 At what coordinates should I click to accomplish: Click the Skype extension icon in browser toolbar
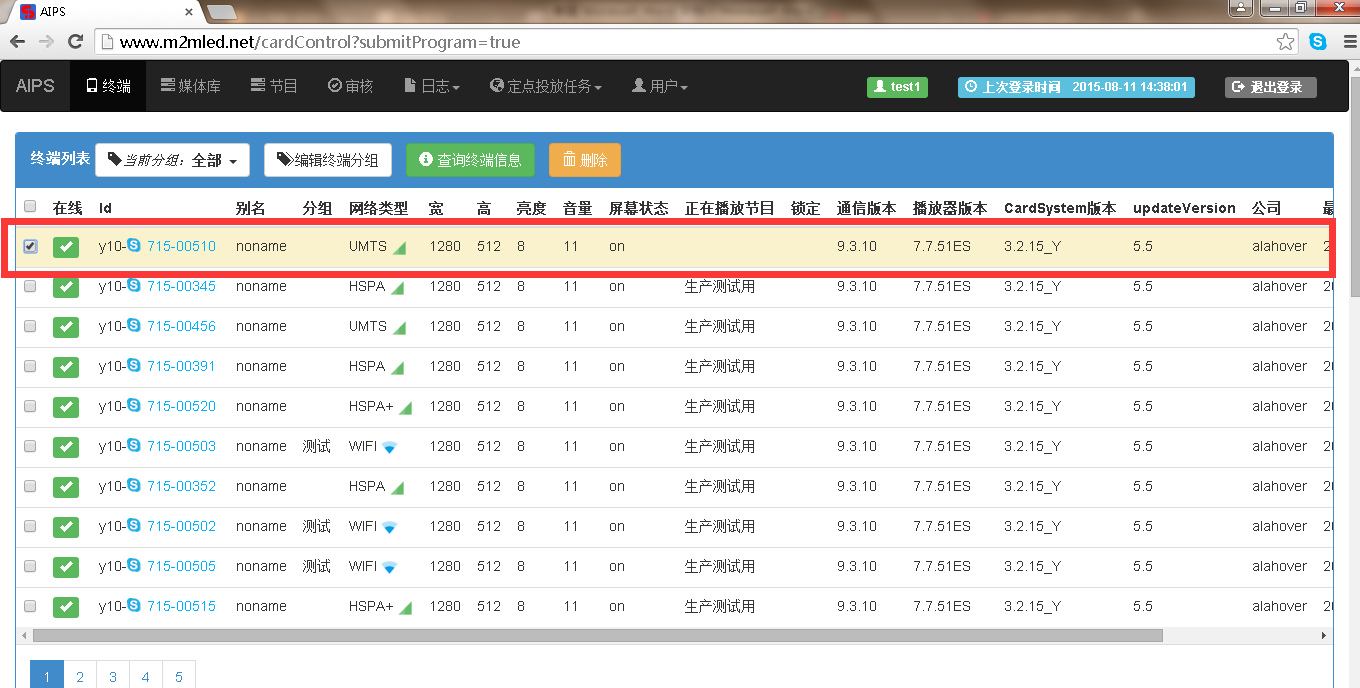(1318, 42)
